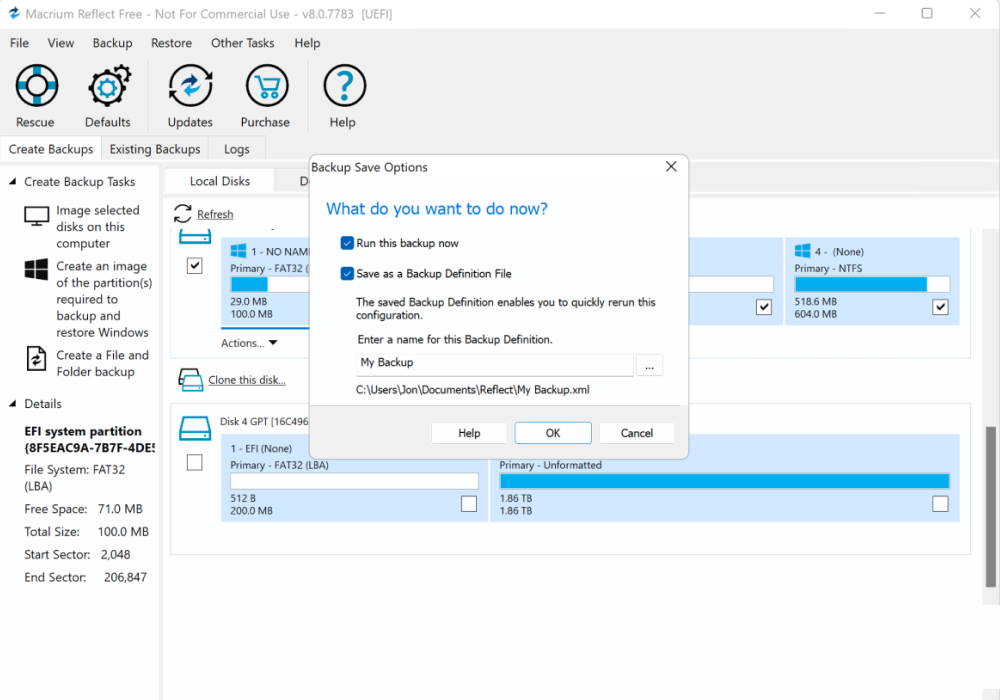
Task: Collapse the Create Backup Tasks section
Action: tap(10, 181)
